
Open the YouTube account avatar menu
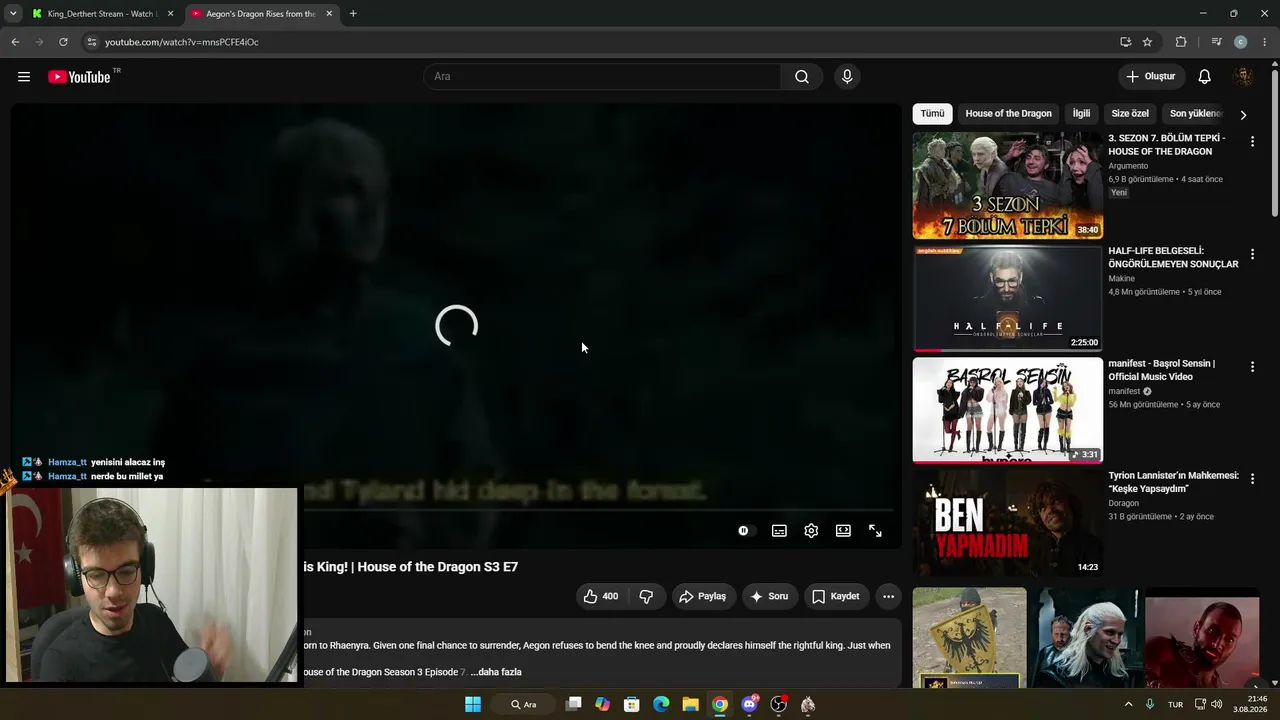(1243, 77)
